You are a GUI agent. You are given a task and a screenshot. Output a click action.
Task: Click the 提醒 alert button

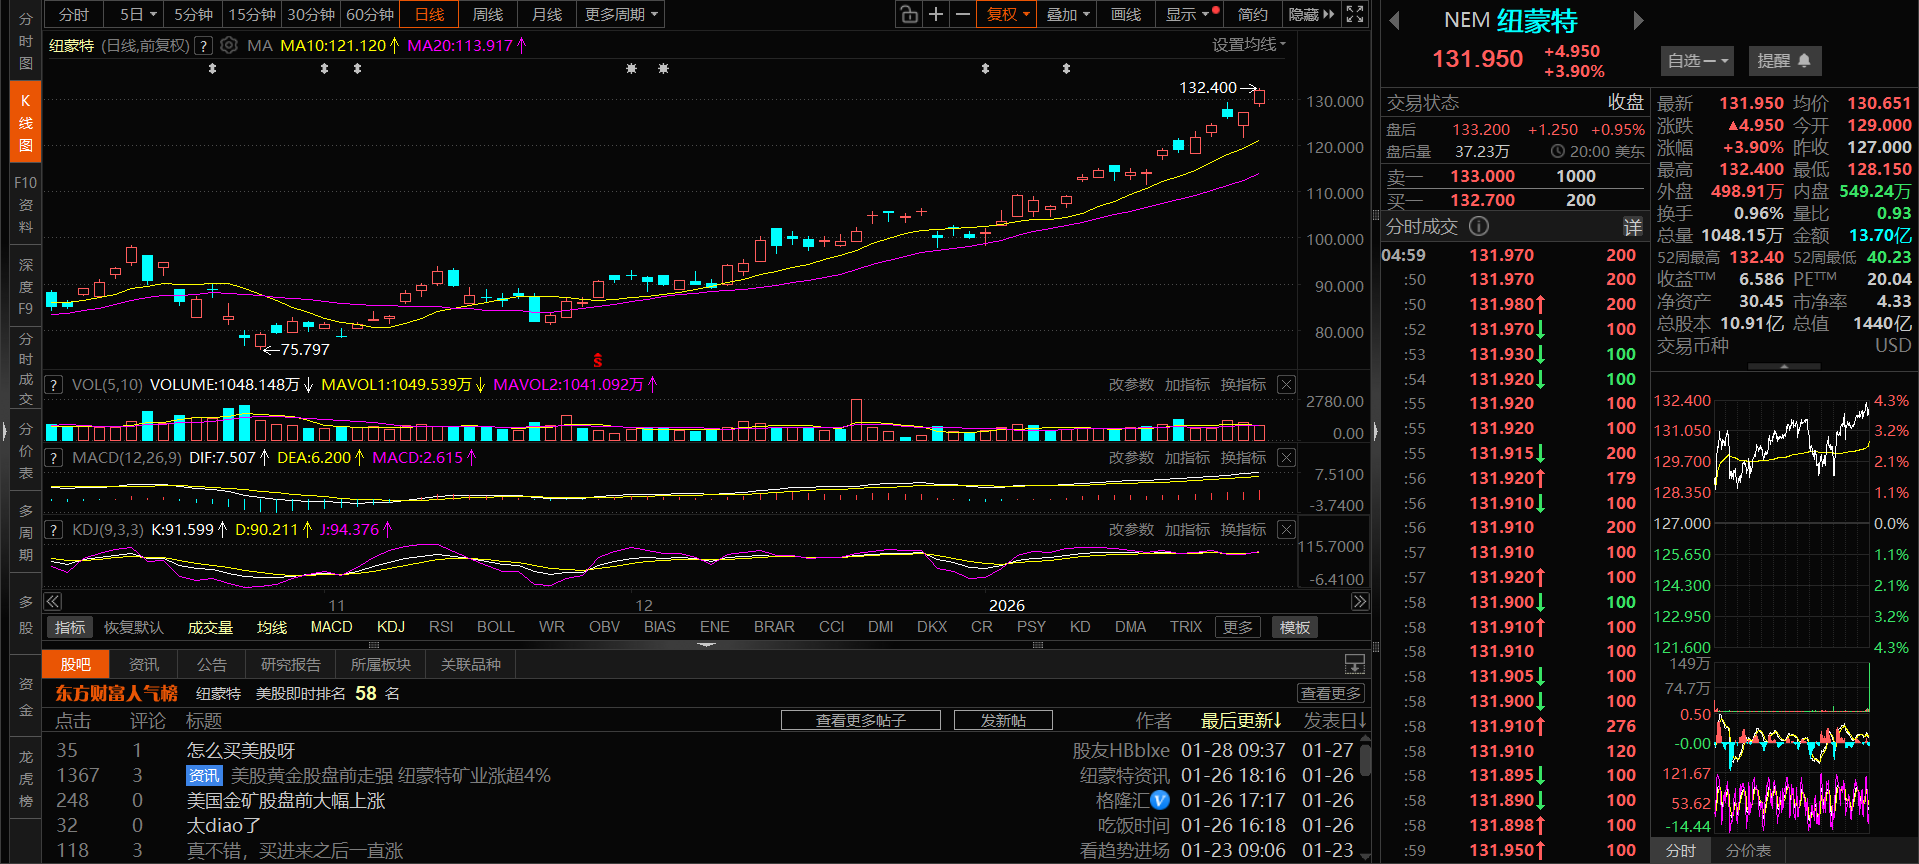1785,61
